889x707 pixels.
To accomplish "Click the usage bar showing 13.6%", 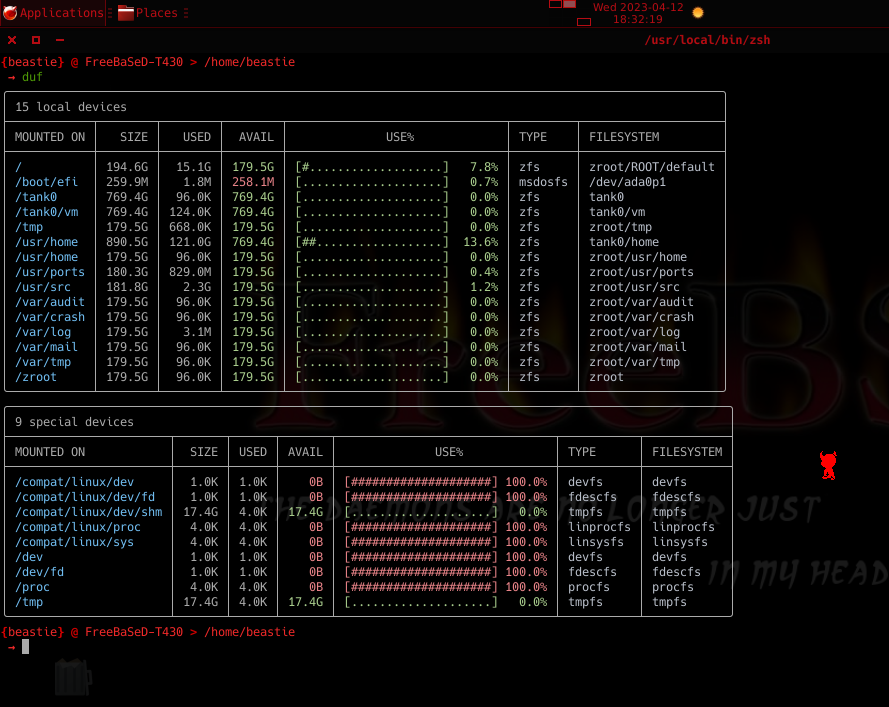I will click(x=371, y=242).
